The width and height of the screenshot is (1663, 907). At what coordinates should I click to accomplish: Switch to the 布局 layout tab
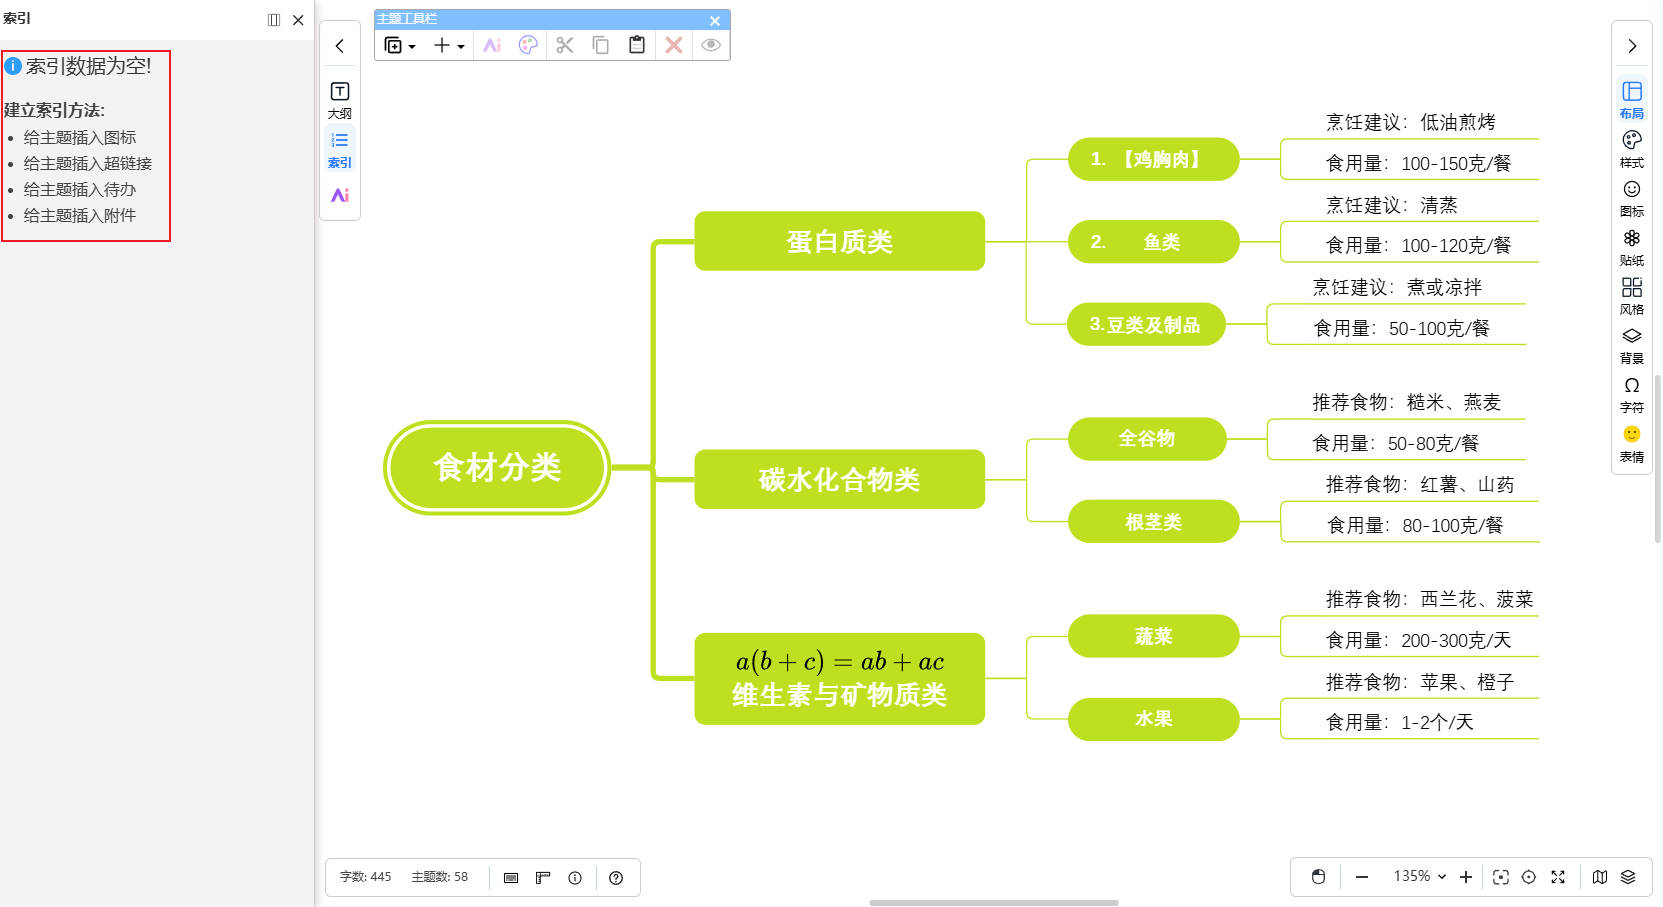[1631, 99]
